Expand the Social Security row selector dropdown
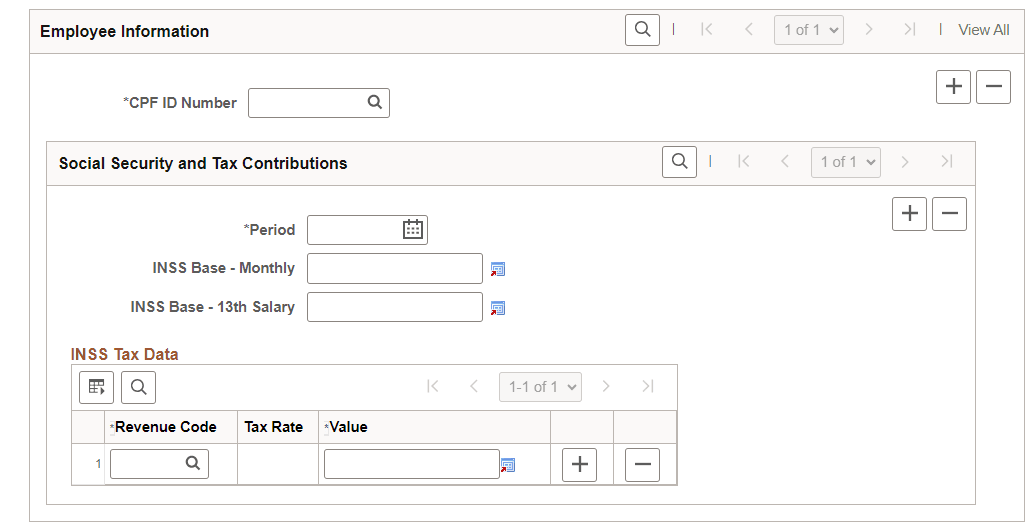1030x528 pixels. [846, 162]
